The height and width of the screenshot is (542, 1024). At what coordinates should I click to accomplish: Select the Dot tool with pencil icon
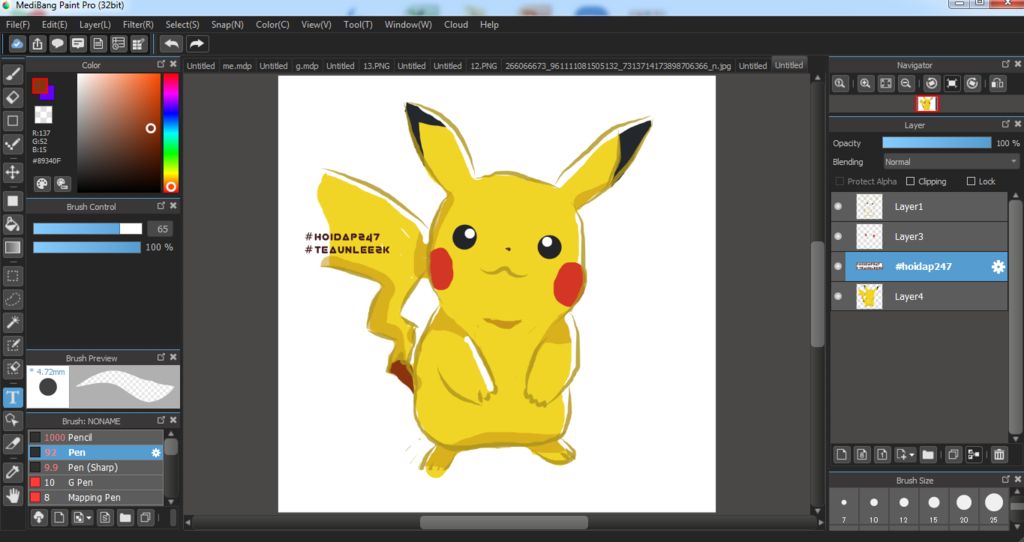12,144
